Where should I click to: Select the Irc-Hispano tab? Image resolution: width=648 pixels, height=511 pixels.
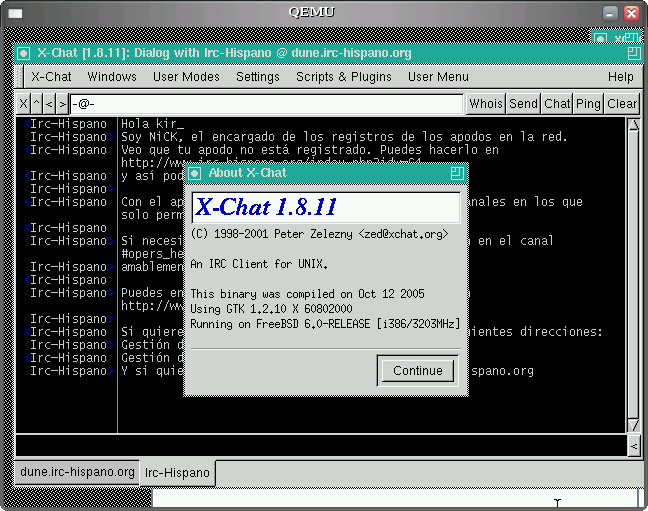click(x=177, y=473)
